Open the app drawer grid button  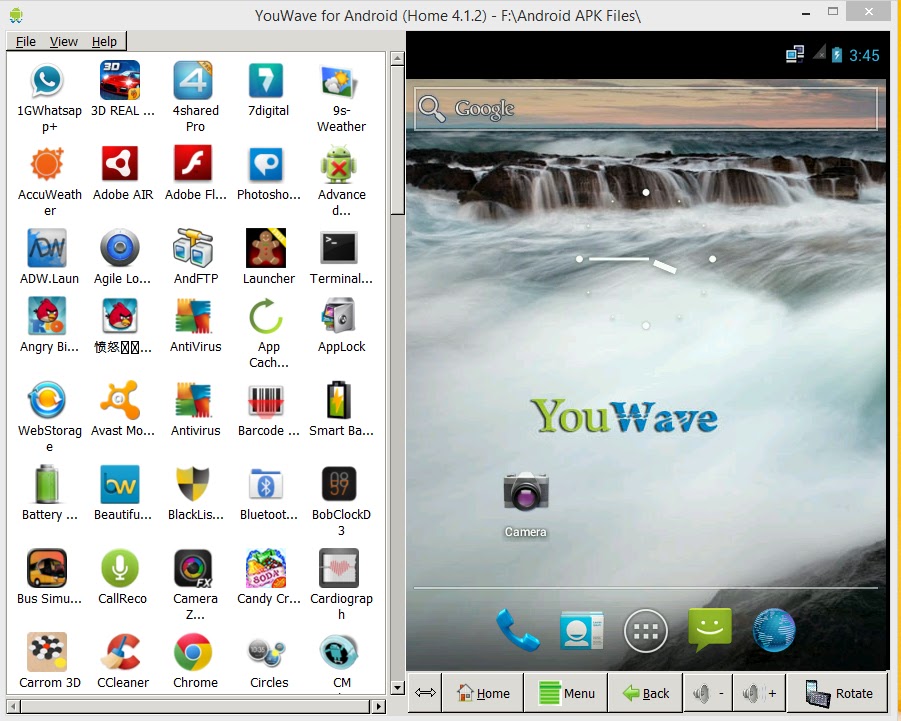tap(646, 631)
